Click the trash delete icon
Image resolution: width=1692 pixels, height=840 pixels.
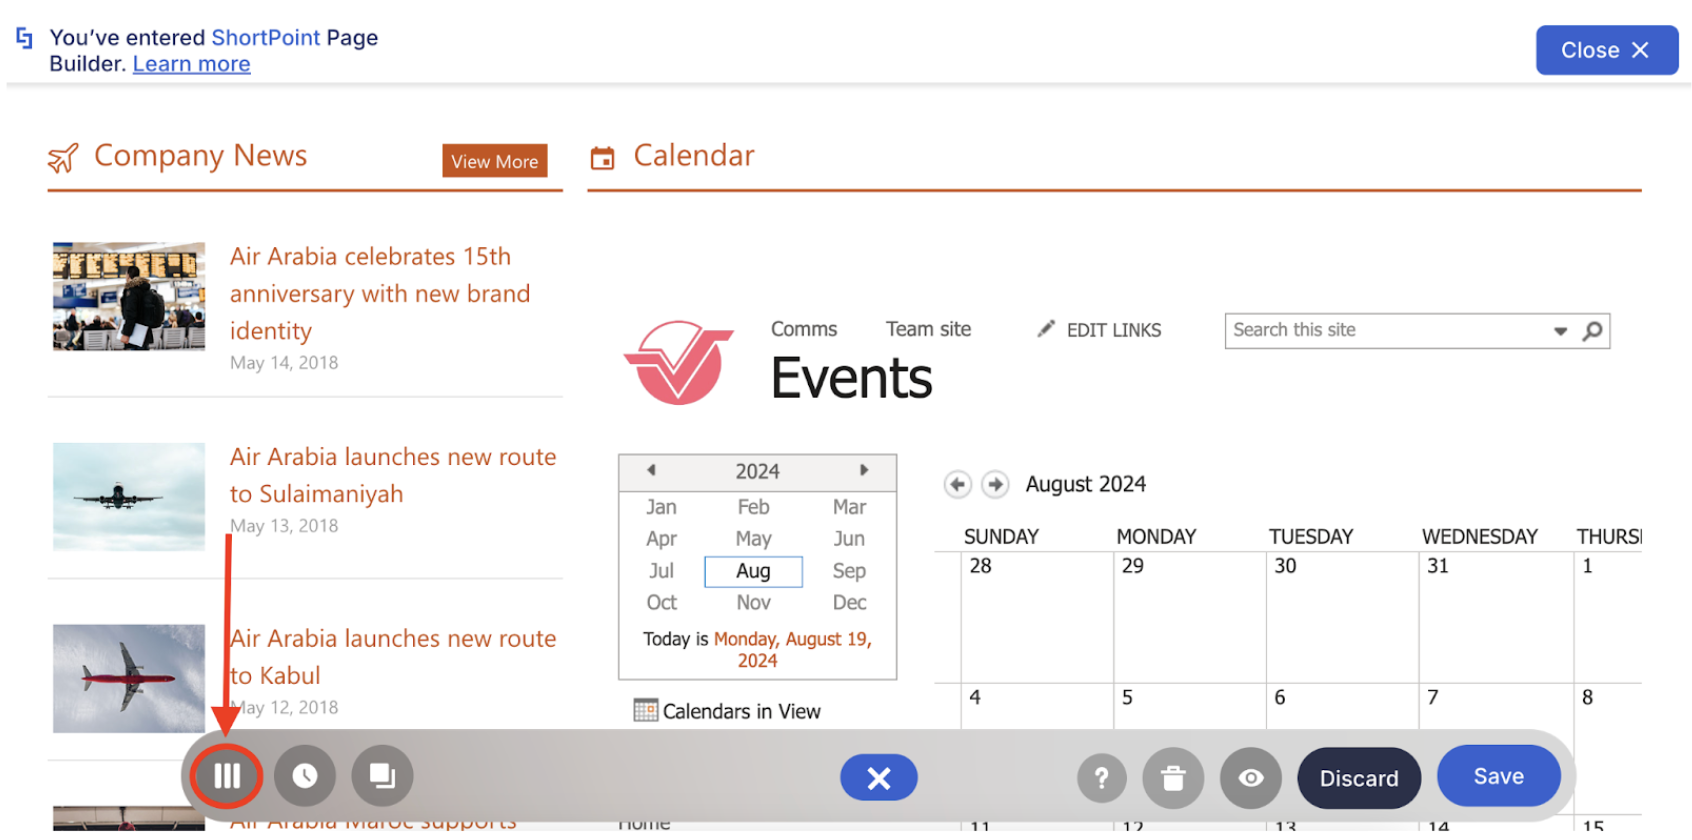click(1174, 778)
